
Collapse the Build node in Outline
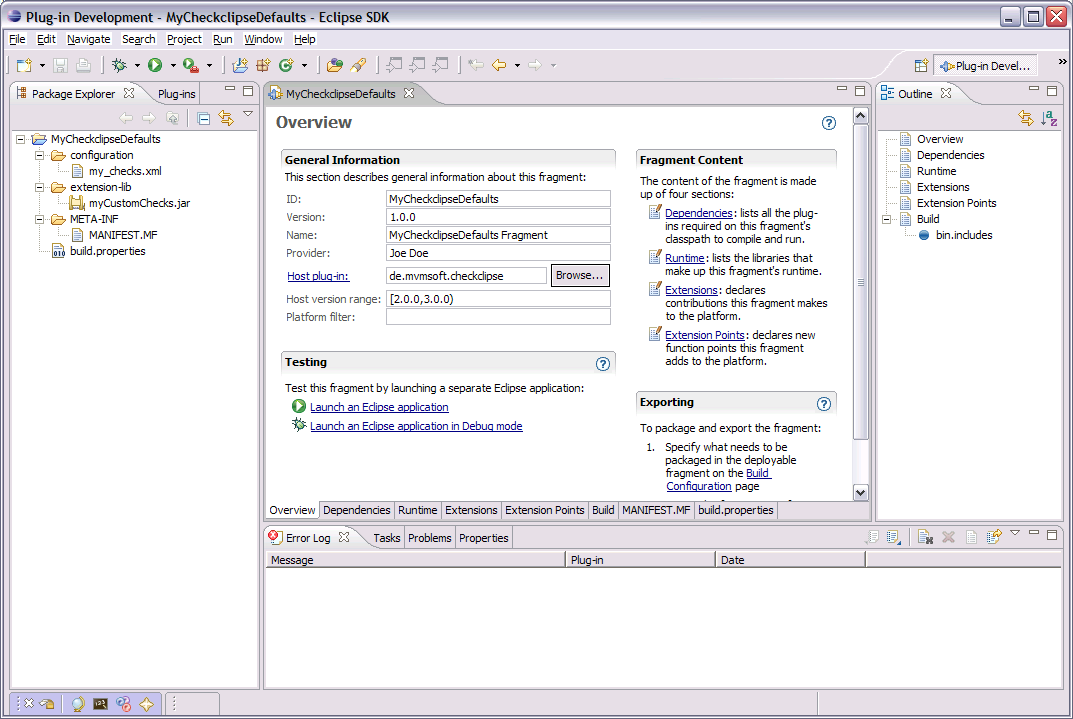pos(887,219)
